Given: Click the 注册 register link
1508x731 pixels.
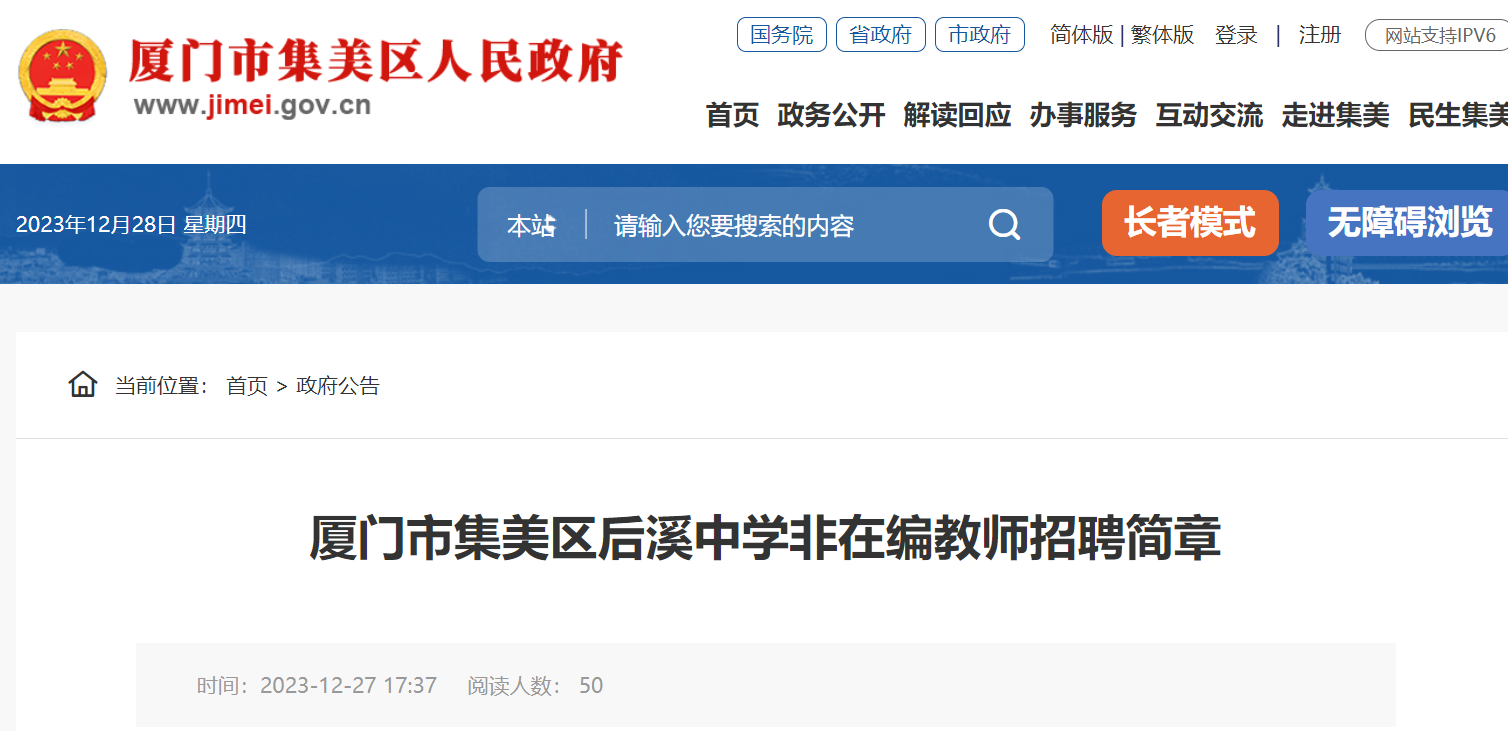Looking at the screenshot, I should click(x=1320, y=35).
